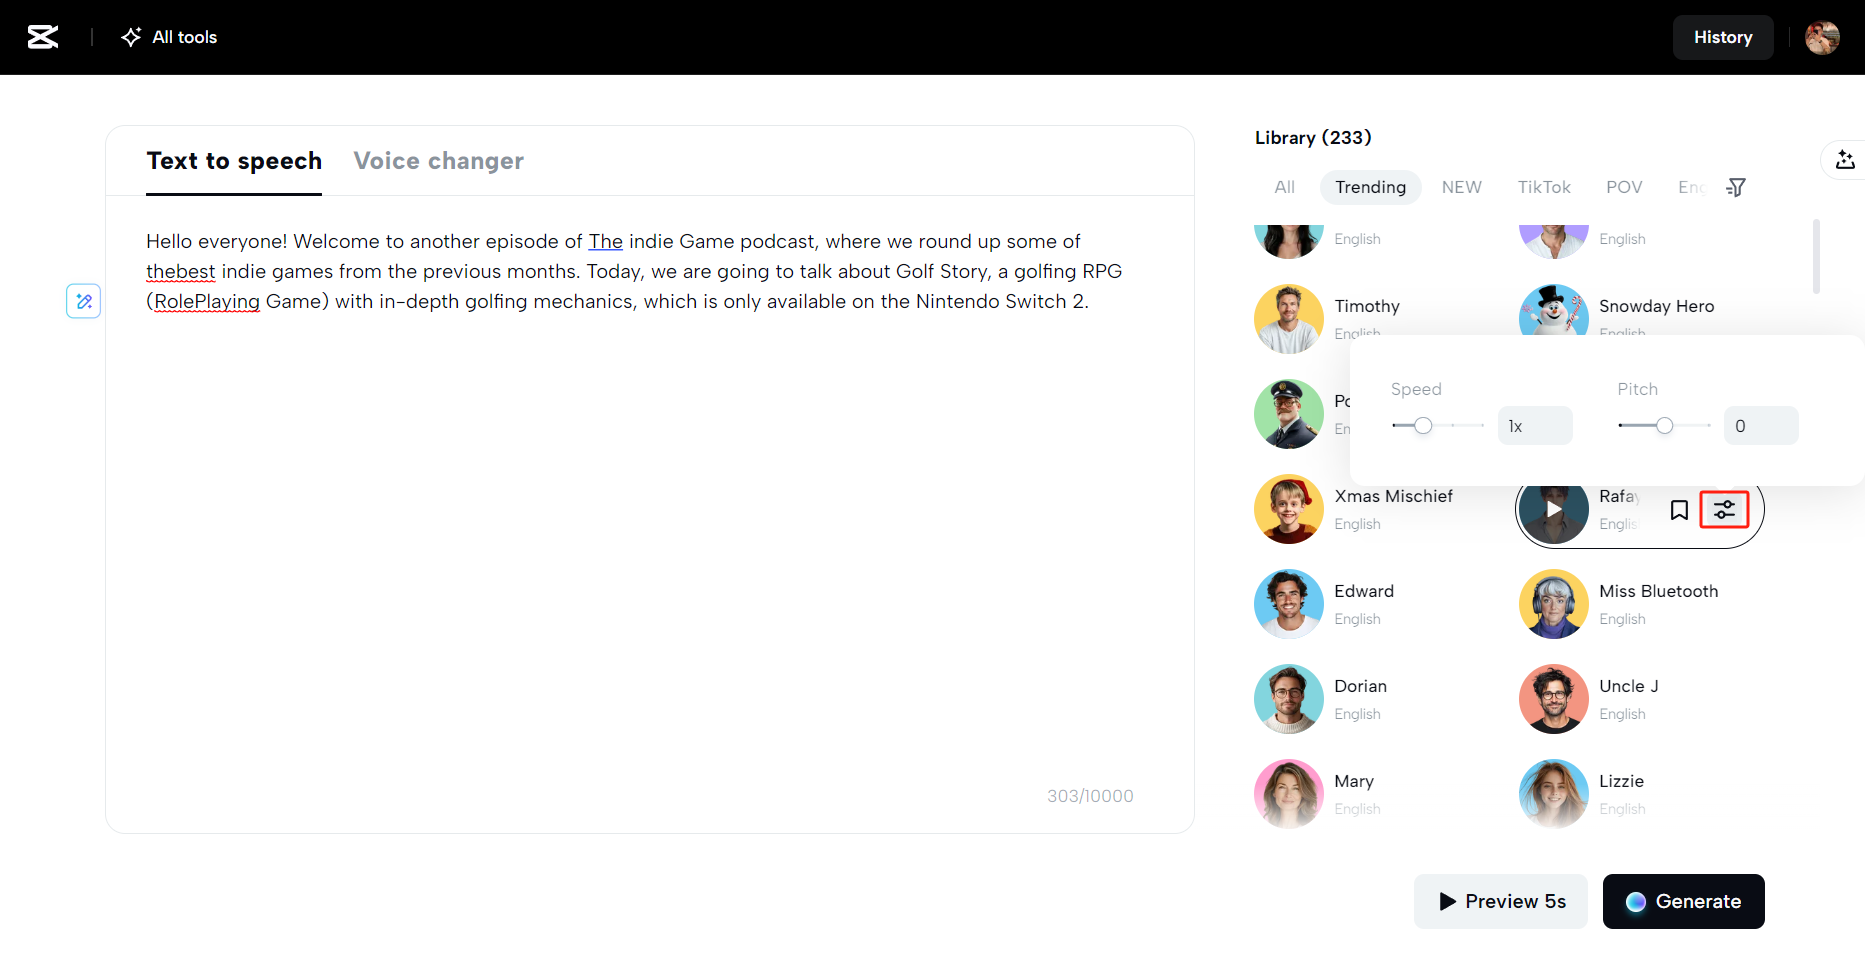This screenshot has height=969, width=1865.
Task: Show All voices category
Action: click(x=1284, y=187)
